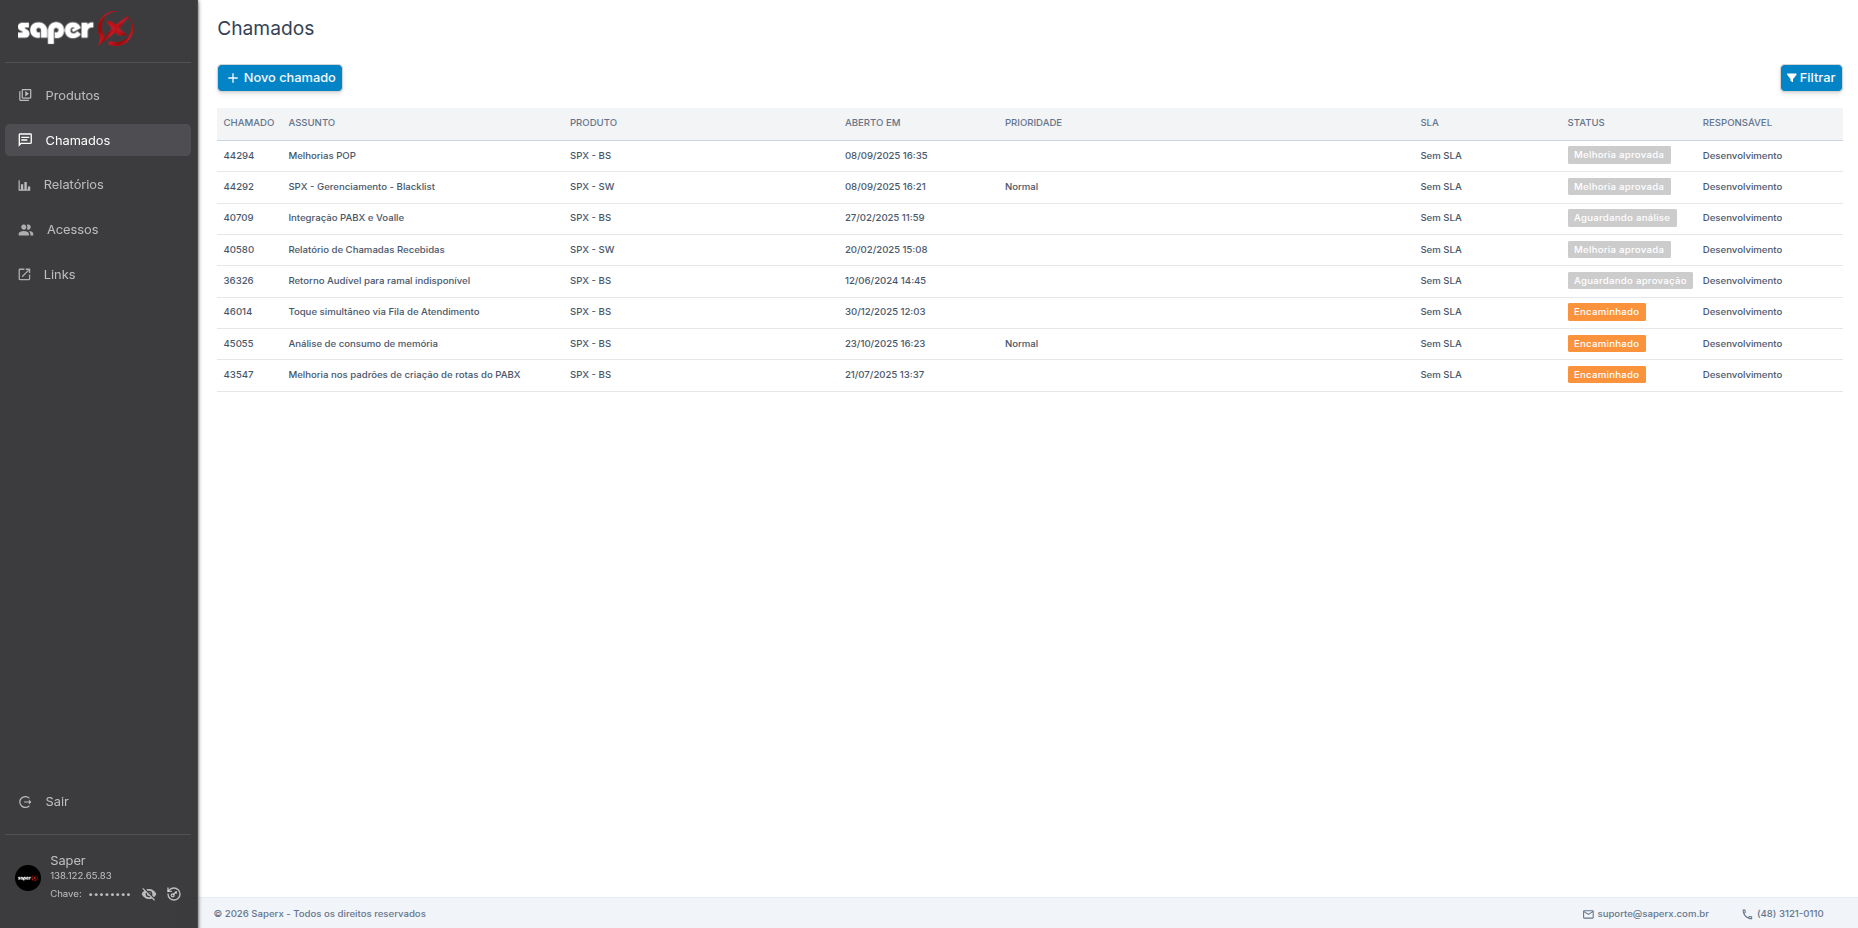Open ticket 45055 Análise de consumo de memória
Image resolution: width=1858 pixels, height=928 pixels.
click(x=363, y=344)
